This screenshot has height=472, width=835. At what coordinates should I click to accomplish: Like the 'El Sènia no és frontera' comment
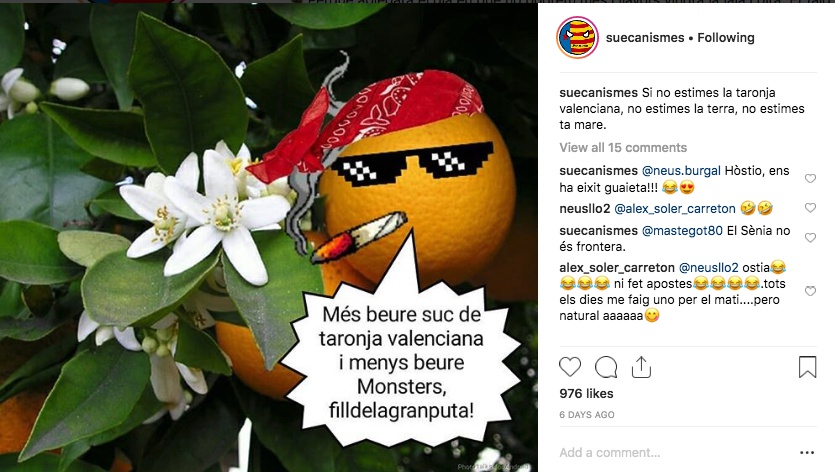(x=810, y=238)
